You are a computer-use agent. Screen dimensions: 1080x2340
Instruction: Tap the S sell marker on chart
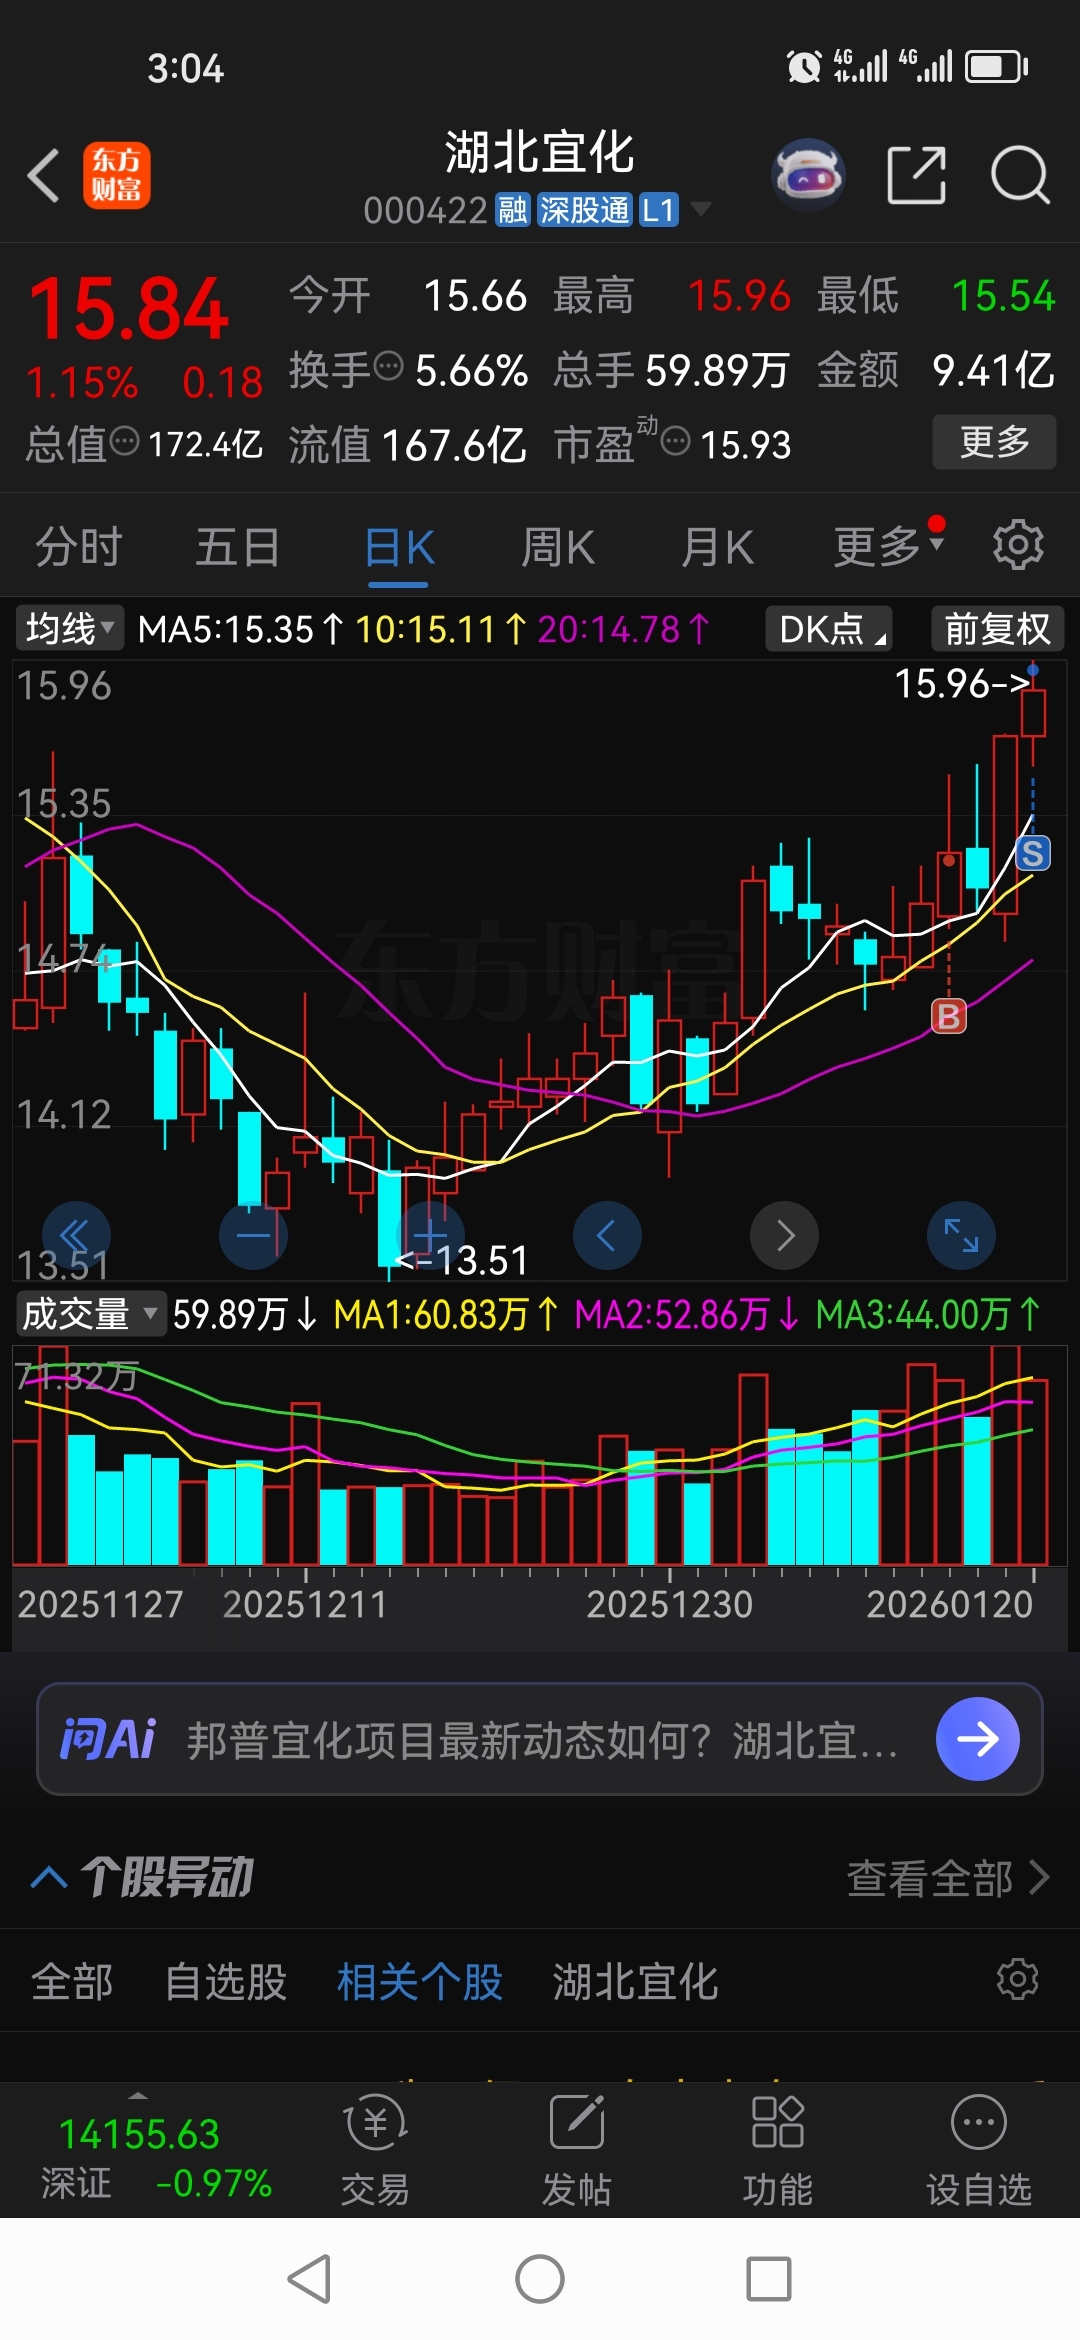(x=1033, y=853)
